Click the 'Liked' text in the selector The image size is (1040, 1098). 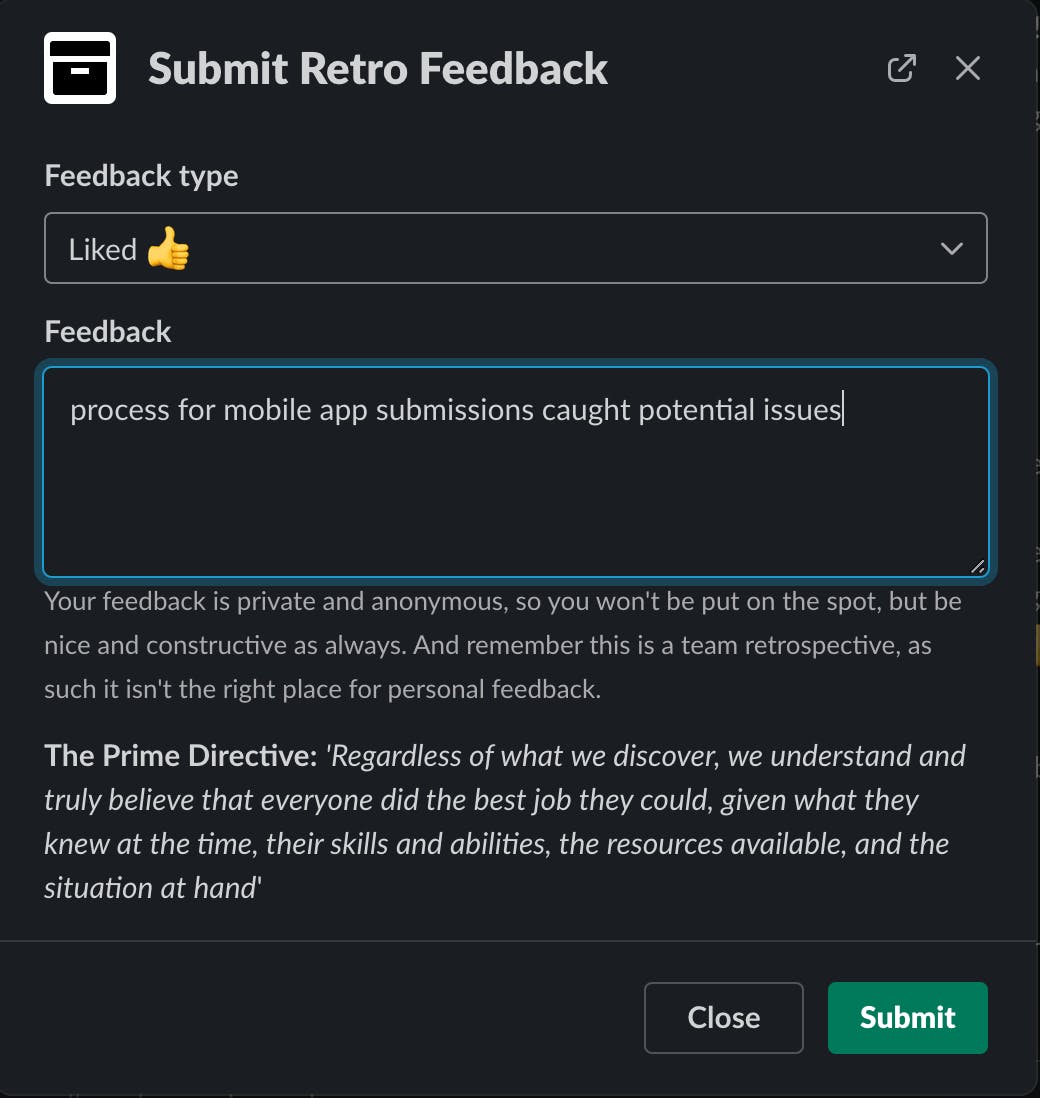coord(102,249)
